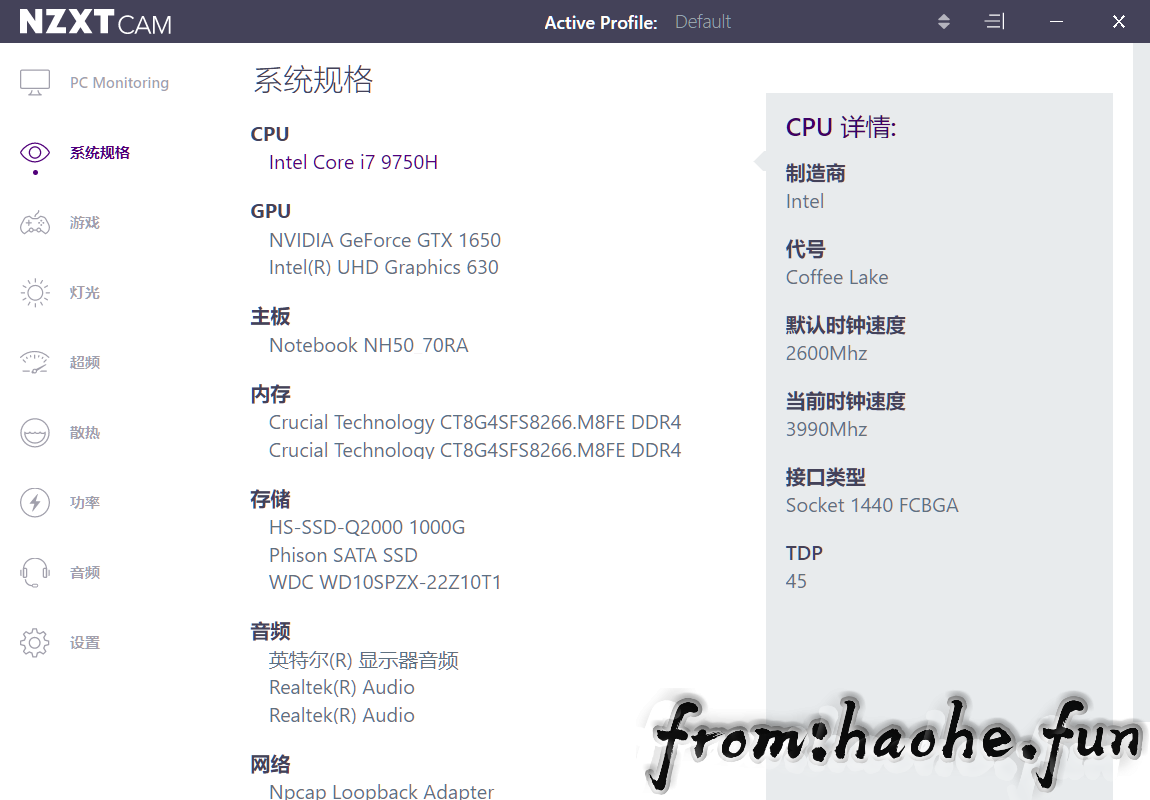Select 英特尔(R) 显示器音频 audio entry
Viewport: 1150px width, 800px height.
click(x=363, y=661)
